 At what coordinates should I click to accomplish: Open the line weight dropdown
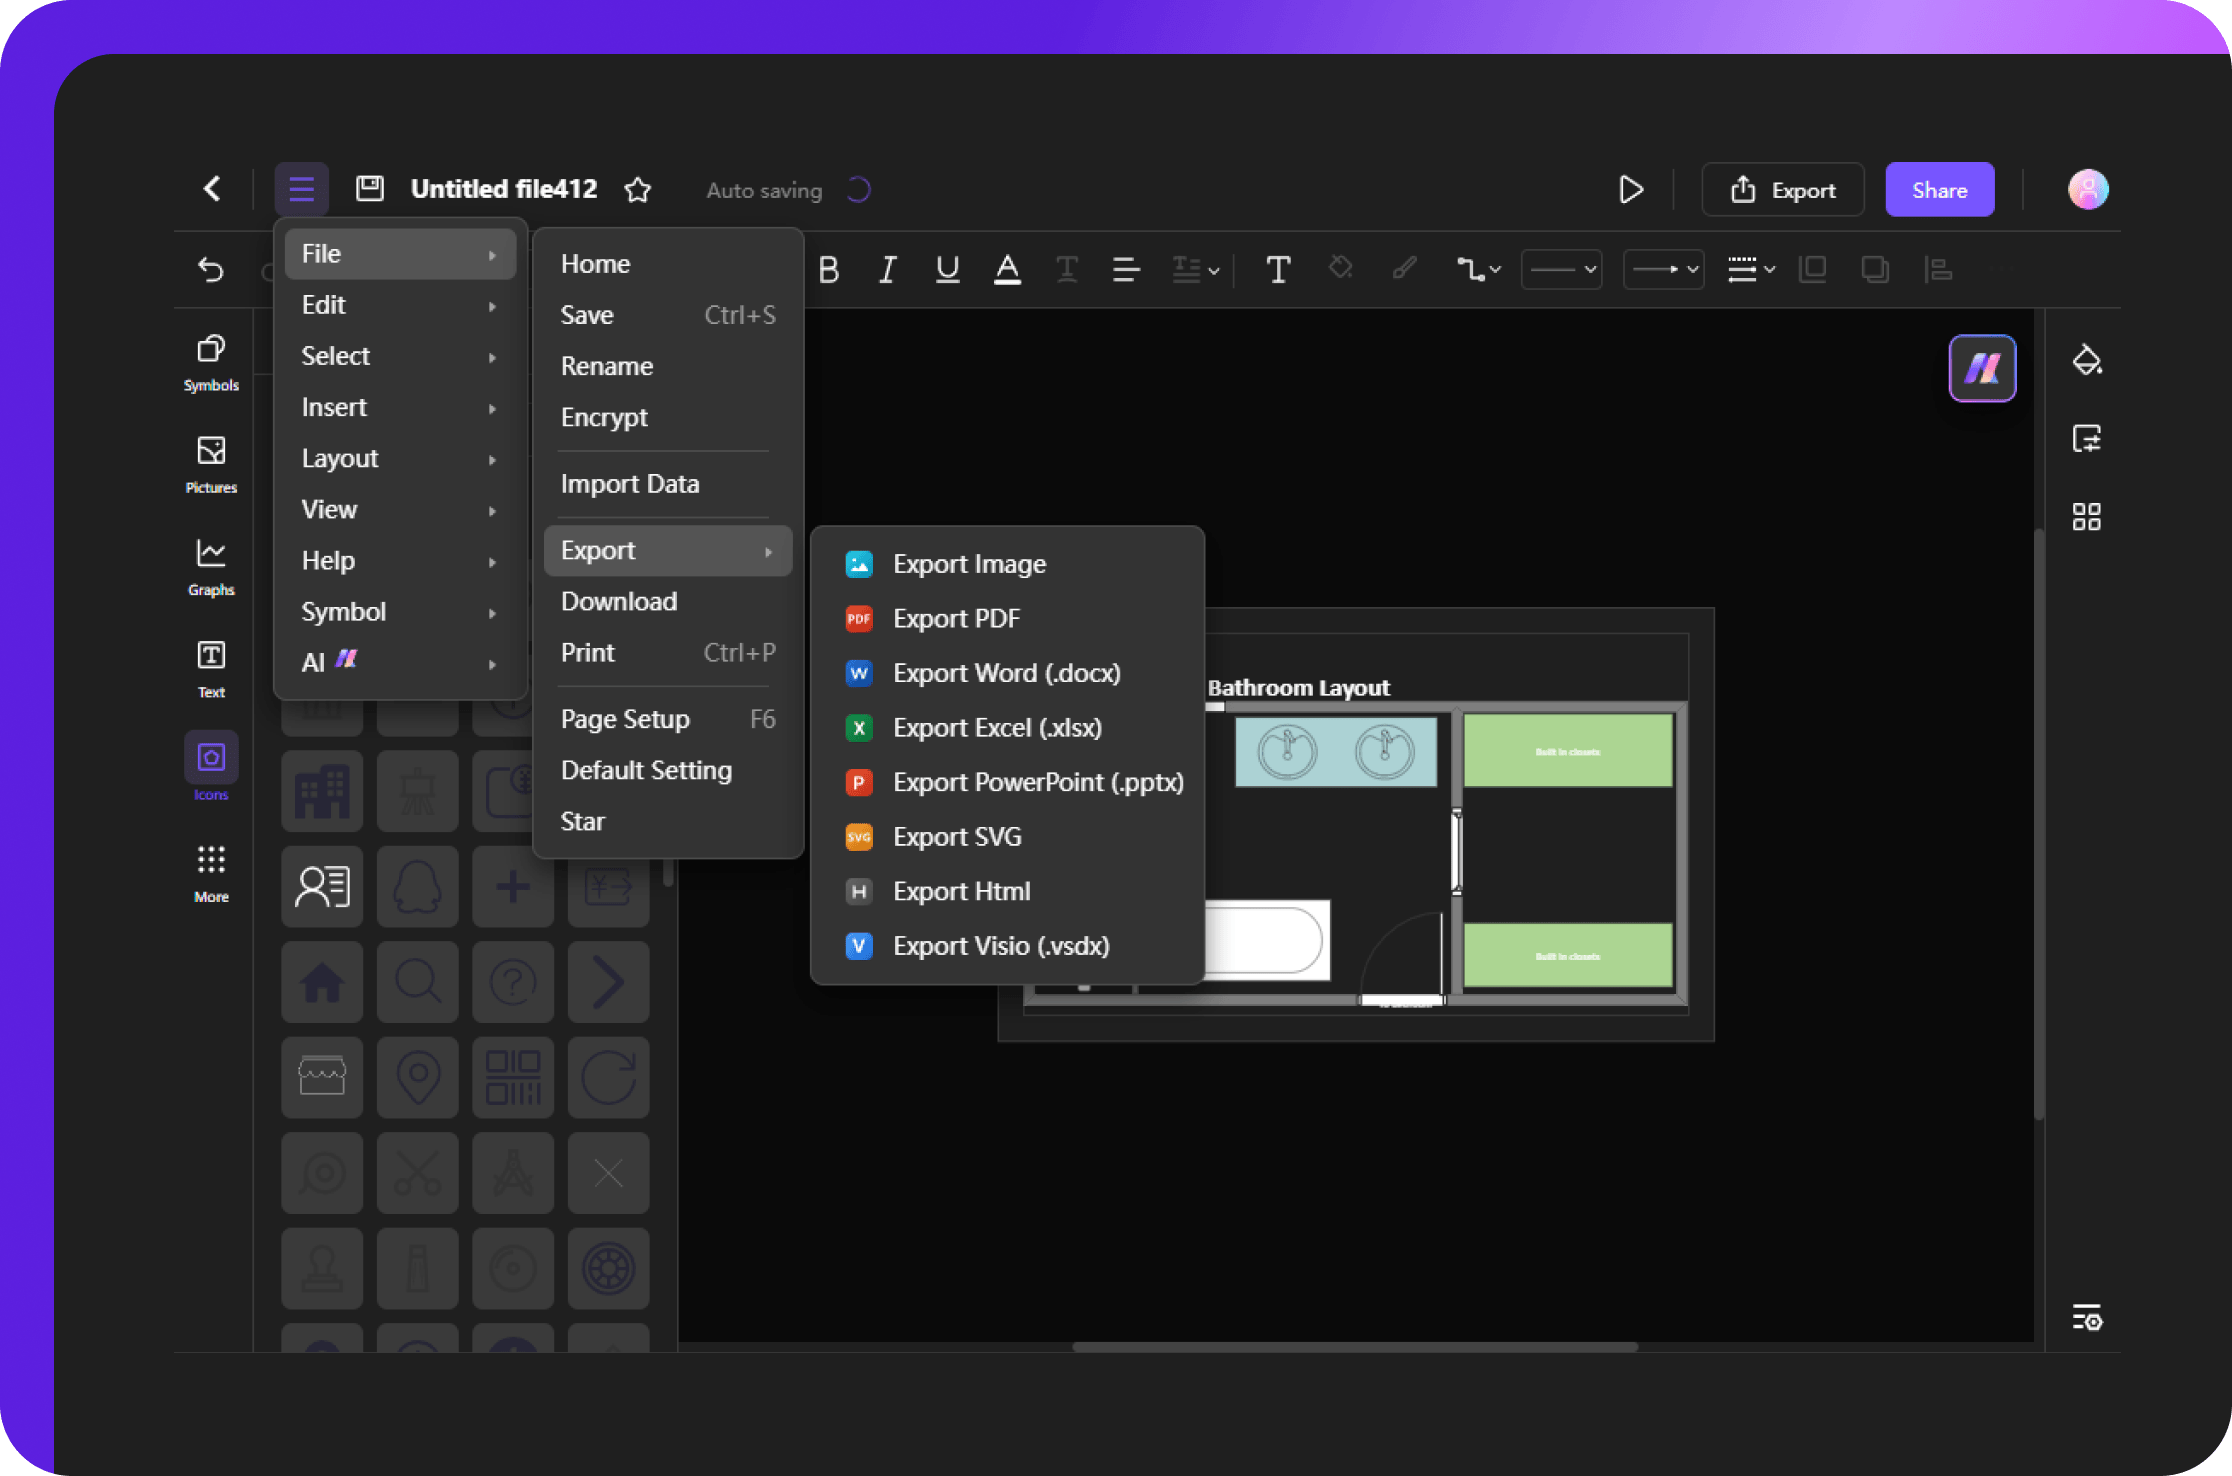coord(1751,269)
